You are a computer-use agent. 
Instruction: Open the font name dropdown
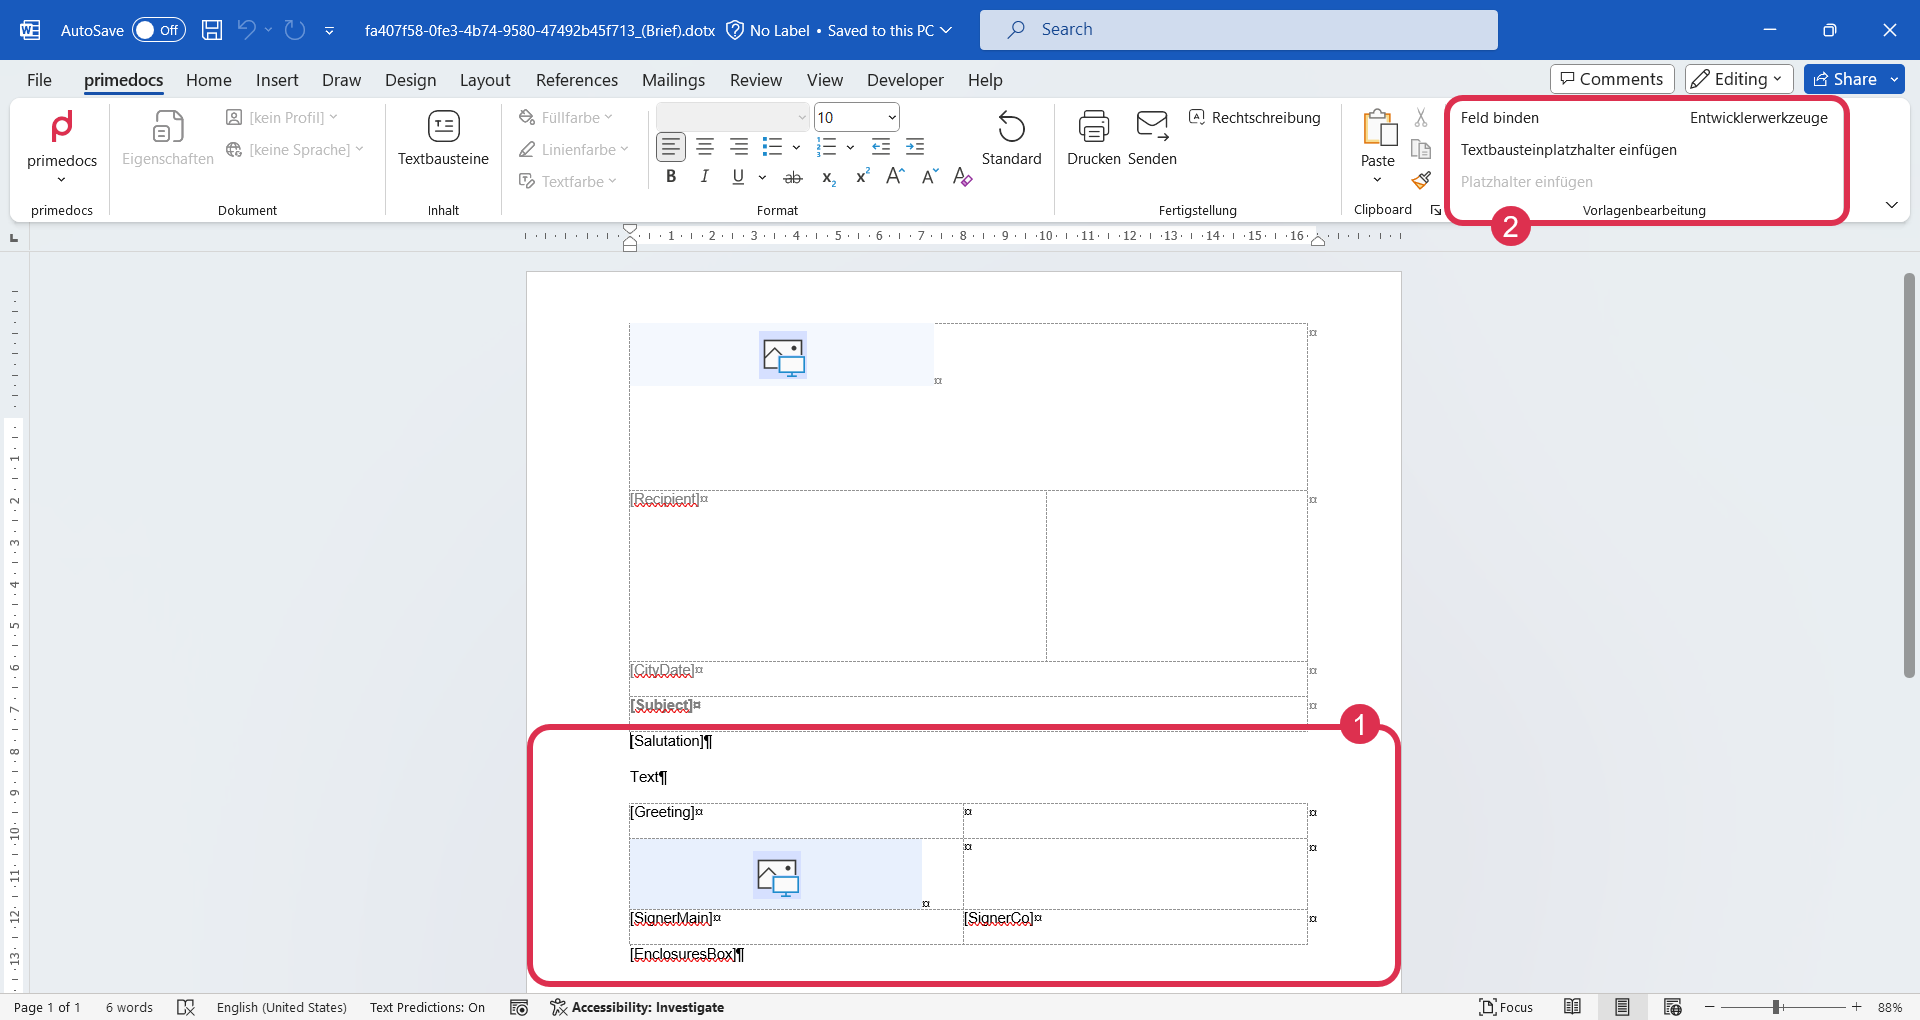click(x=802, y=118)
